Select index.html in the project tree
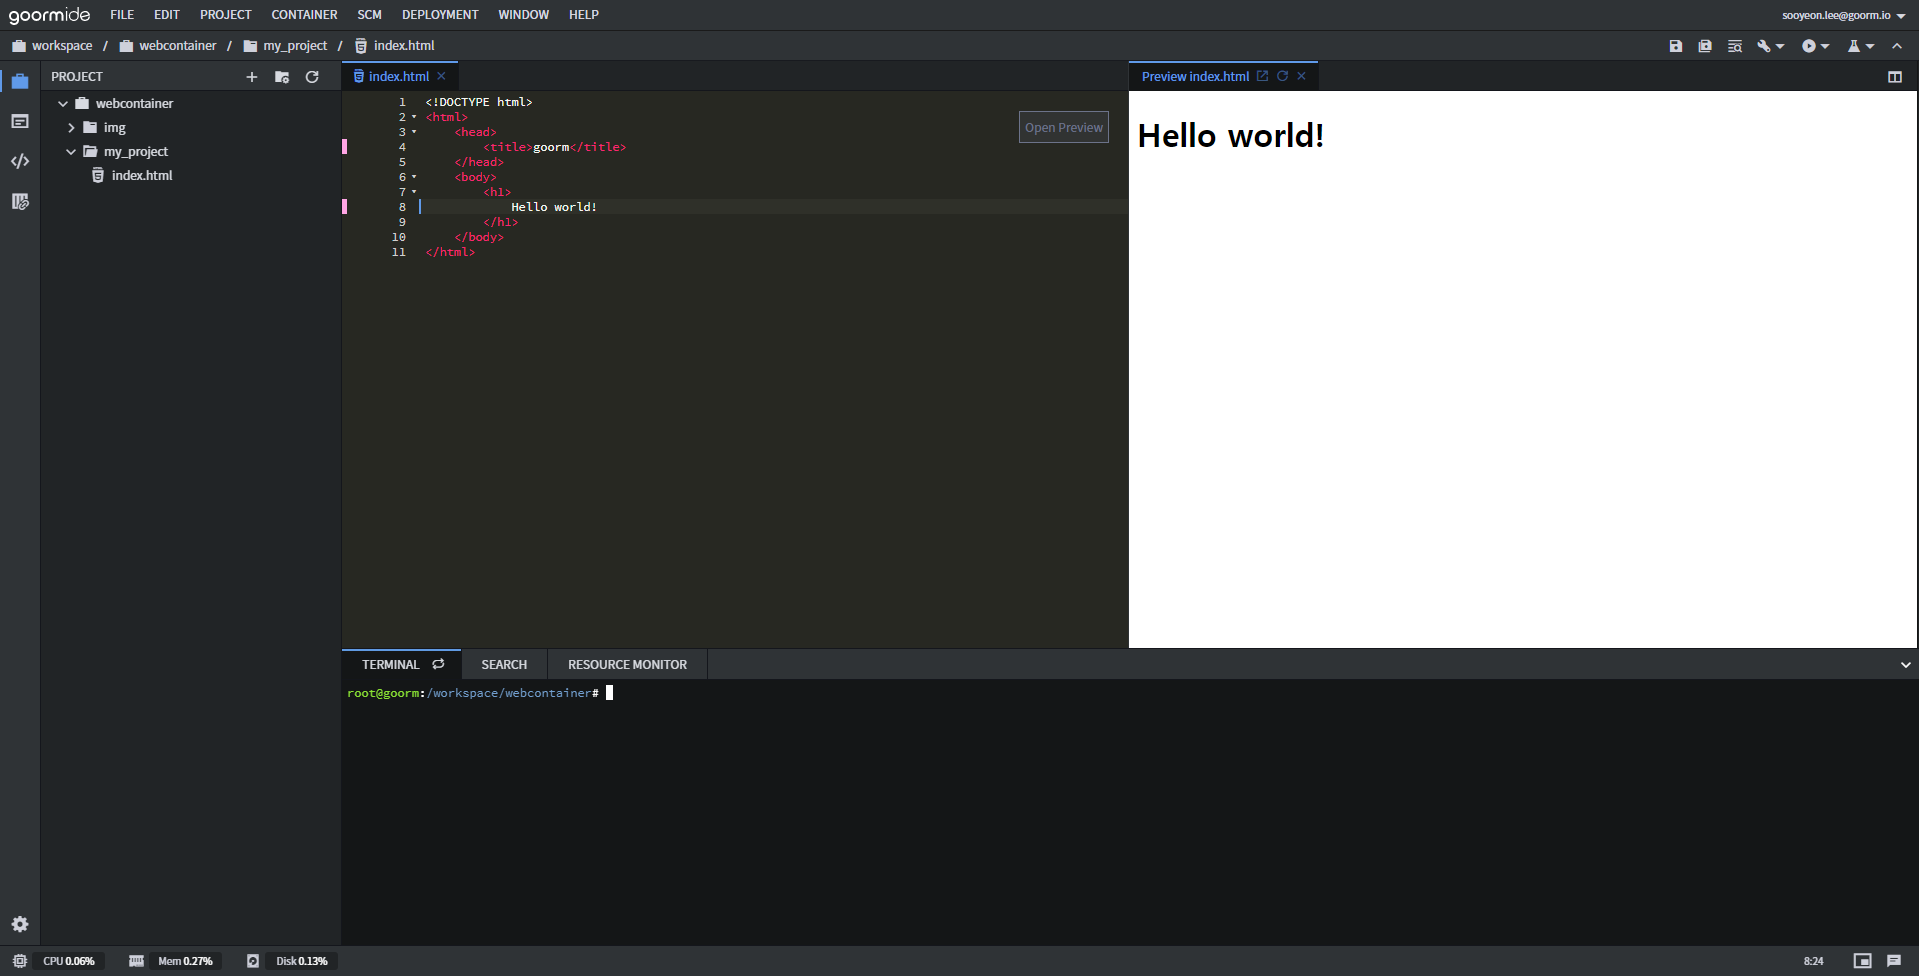The height and width of the screenshot is (976, 1919). pyautogui.click(x=142, y=176)
